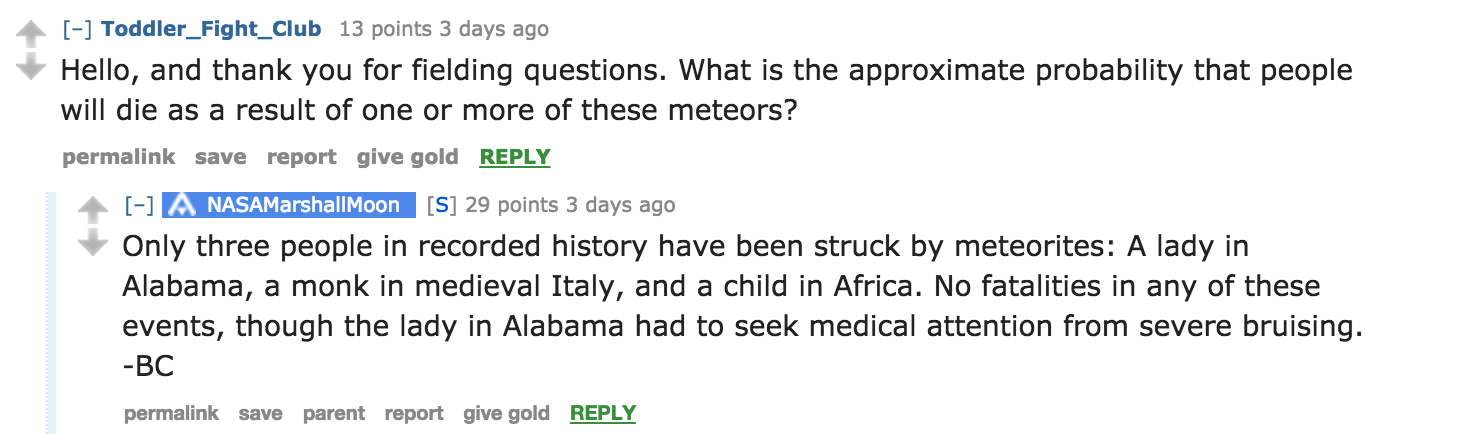Viewport: 1474px width, 434px height.
Task: Upvote Toddler_Fight_Club's comment
Action: tap(32, 35)
